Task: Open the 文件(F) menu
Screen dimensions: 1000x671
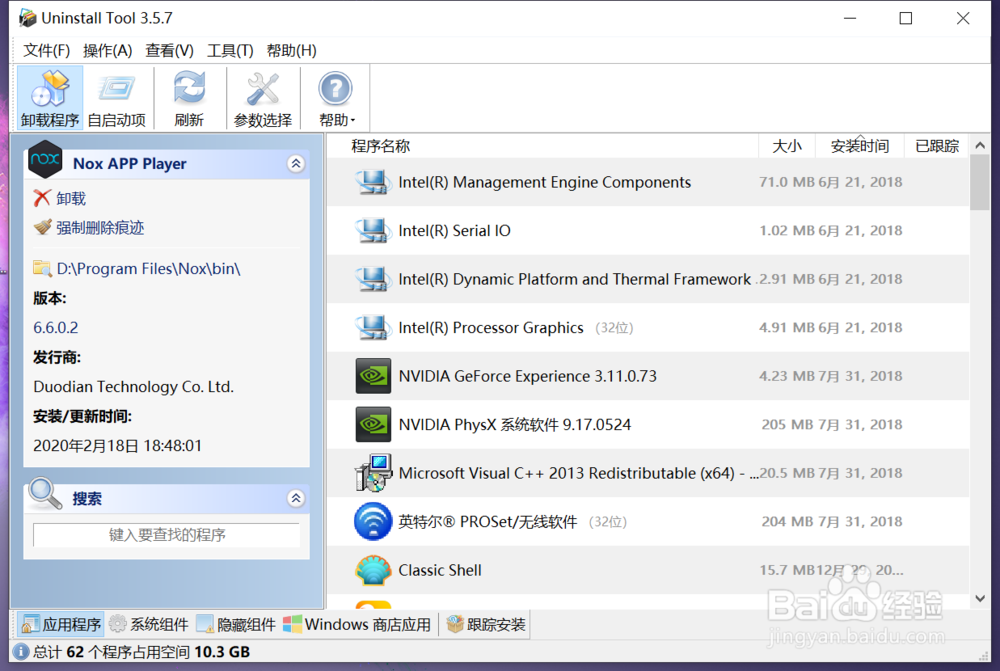Action: [47, 50]
